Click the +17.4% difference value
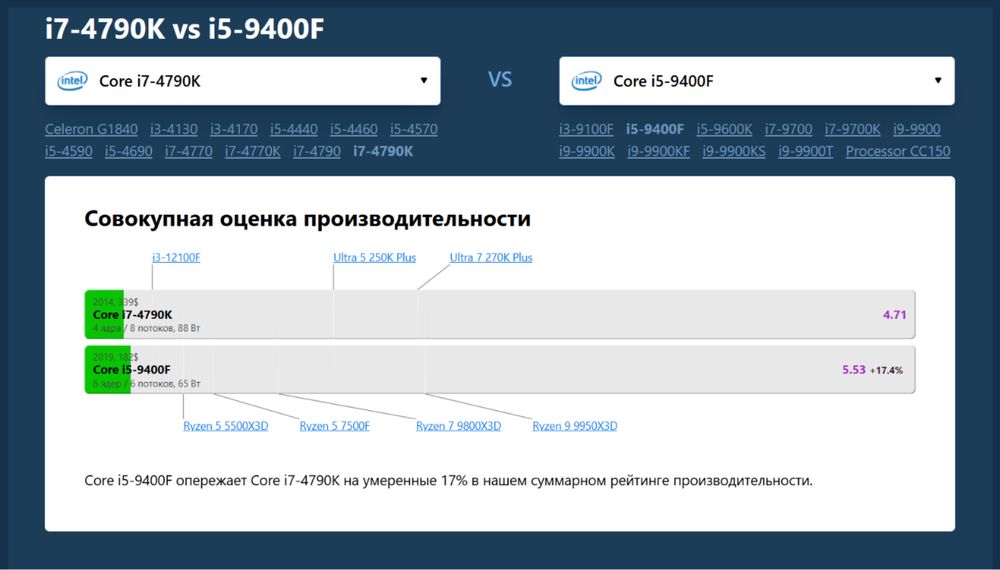Viewport: 1000px width, 570px height. pos(886,370)
